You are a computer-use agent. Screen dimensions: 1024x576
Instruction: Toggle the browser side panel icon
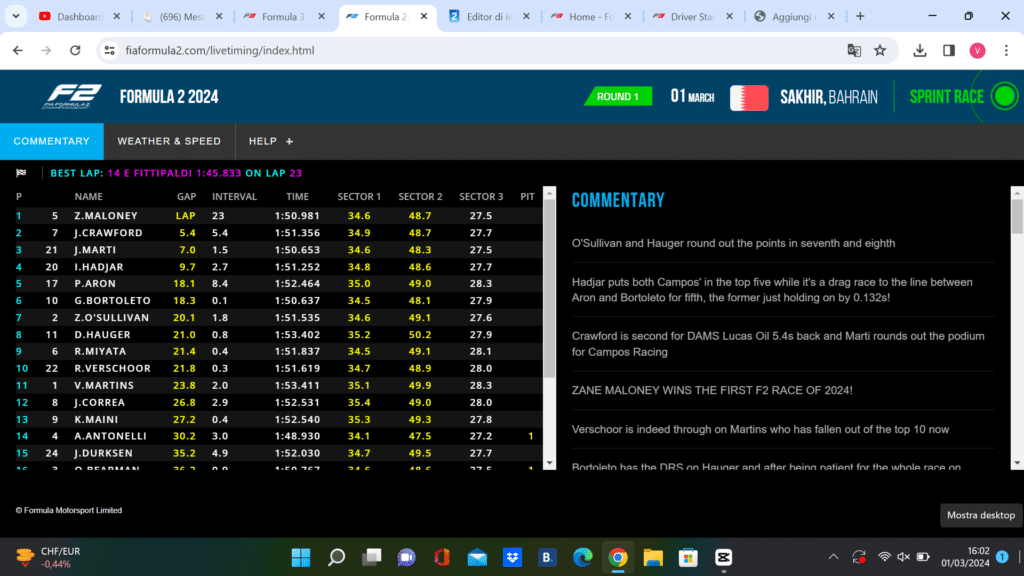point(949,50)
